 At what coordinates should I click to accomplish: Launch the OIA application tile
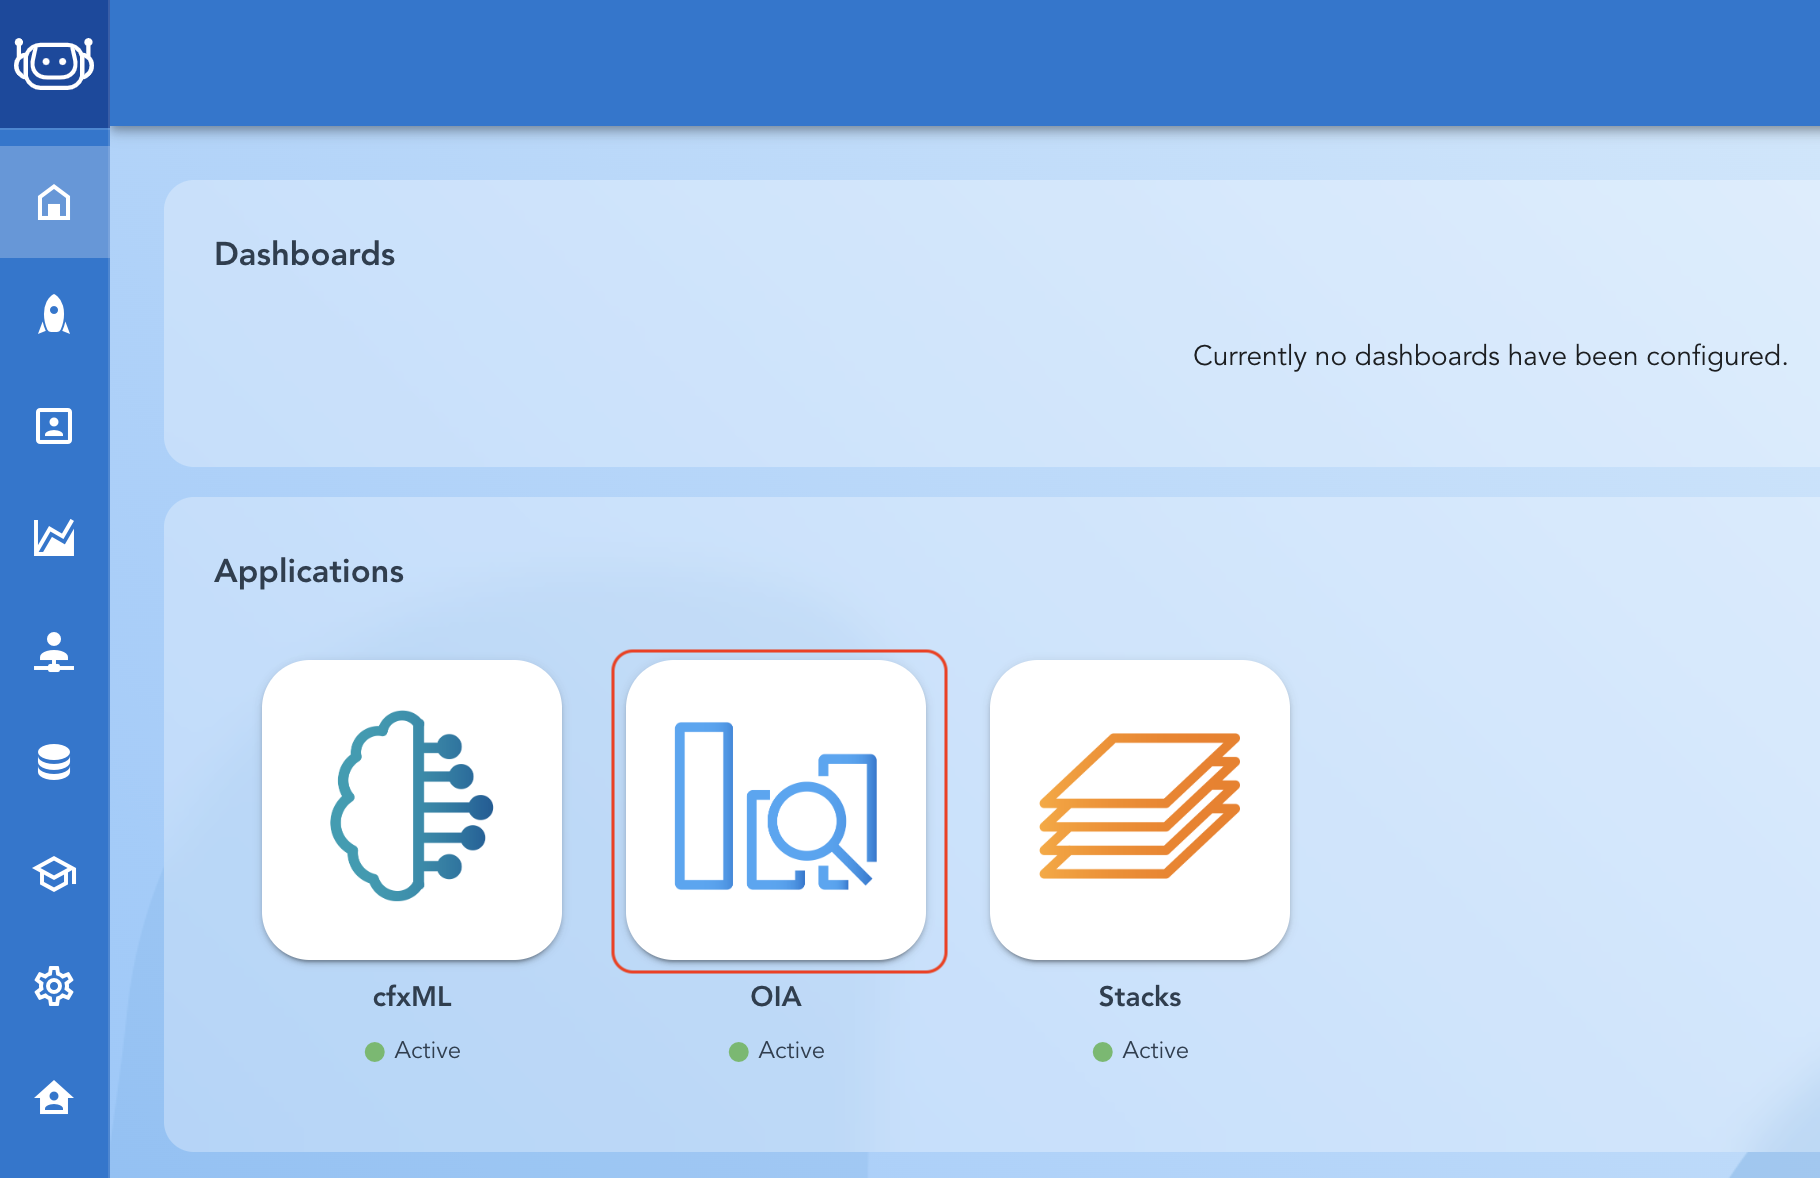coord(776,810)
